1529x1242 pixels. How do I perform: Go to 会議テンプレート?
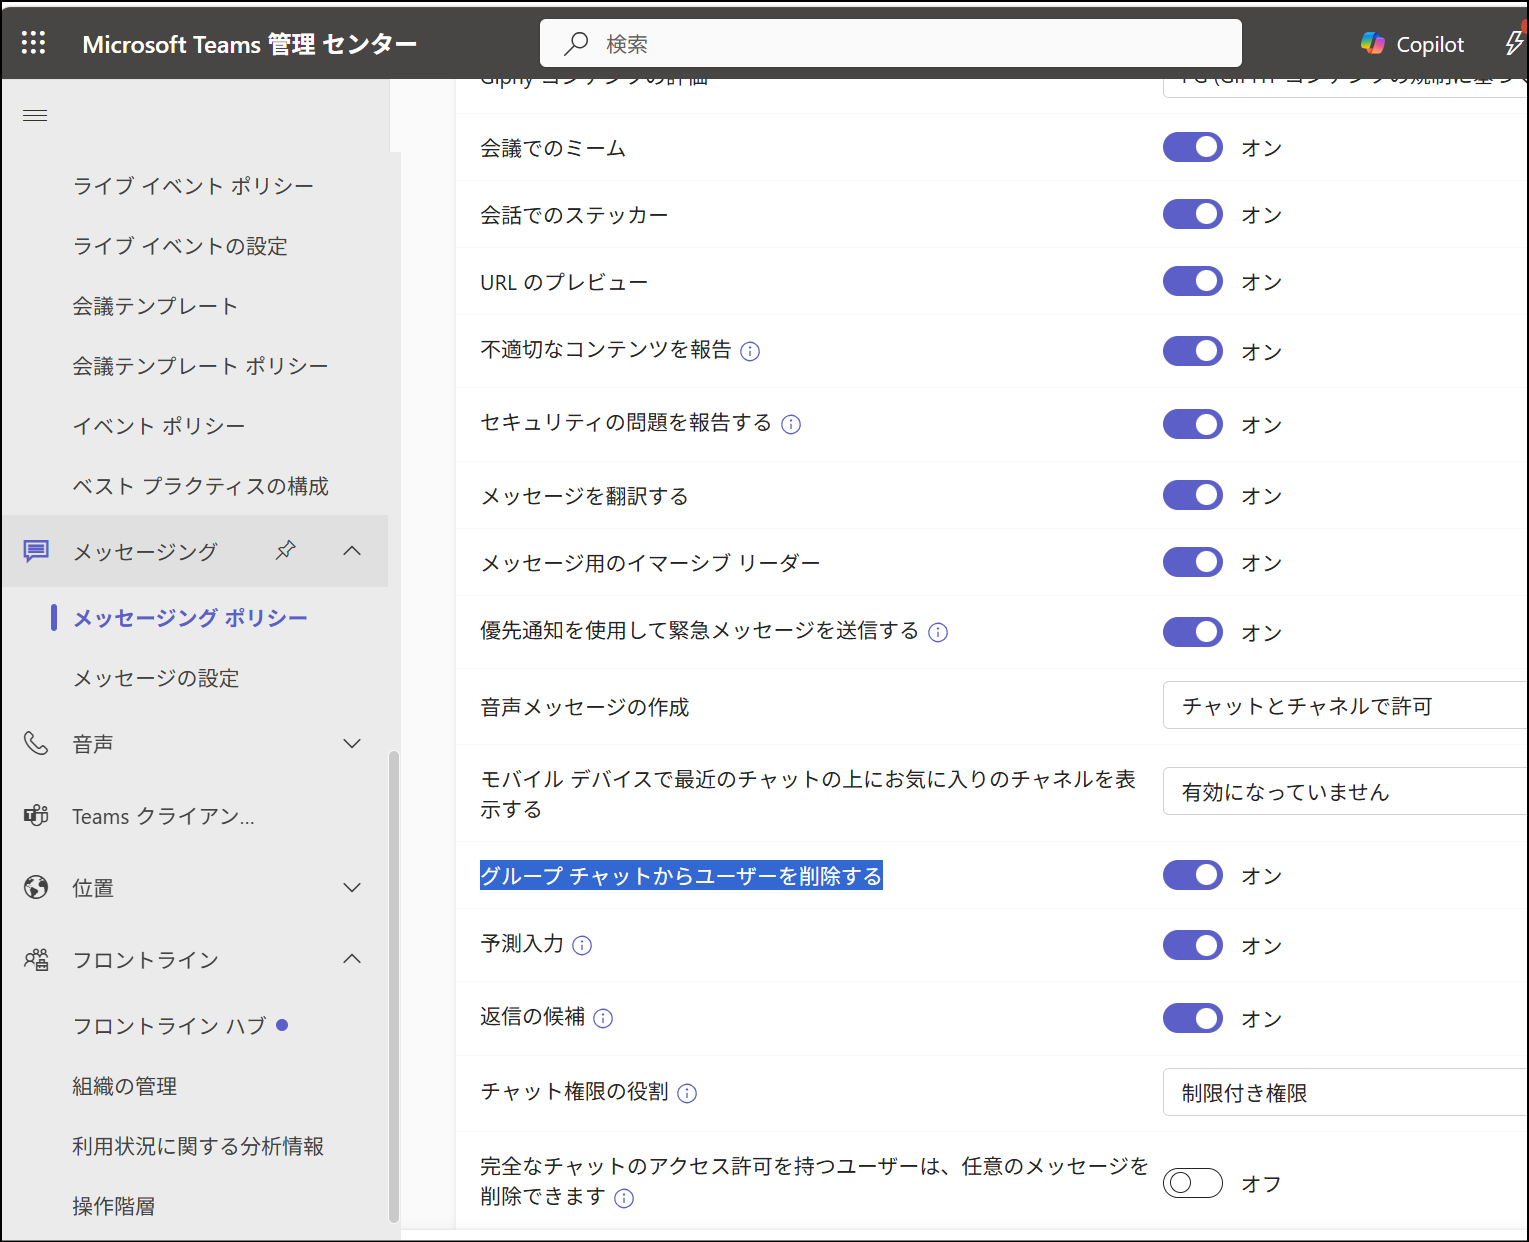[x=155, y=306]
